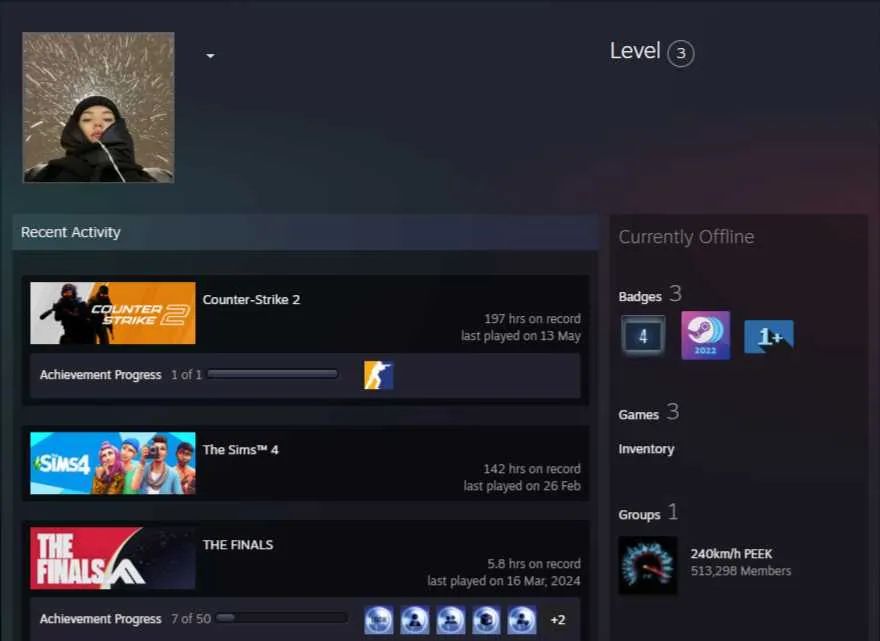Screen dimensions: 880x641
Task: Click the cube-shaped THE FINALS achievement icon
Action: click(487, 620)
